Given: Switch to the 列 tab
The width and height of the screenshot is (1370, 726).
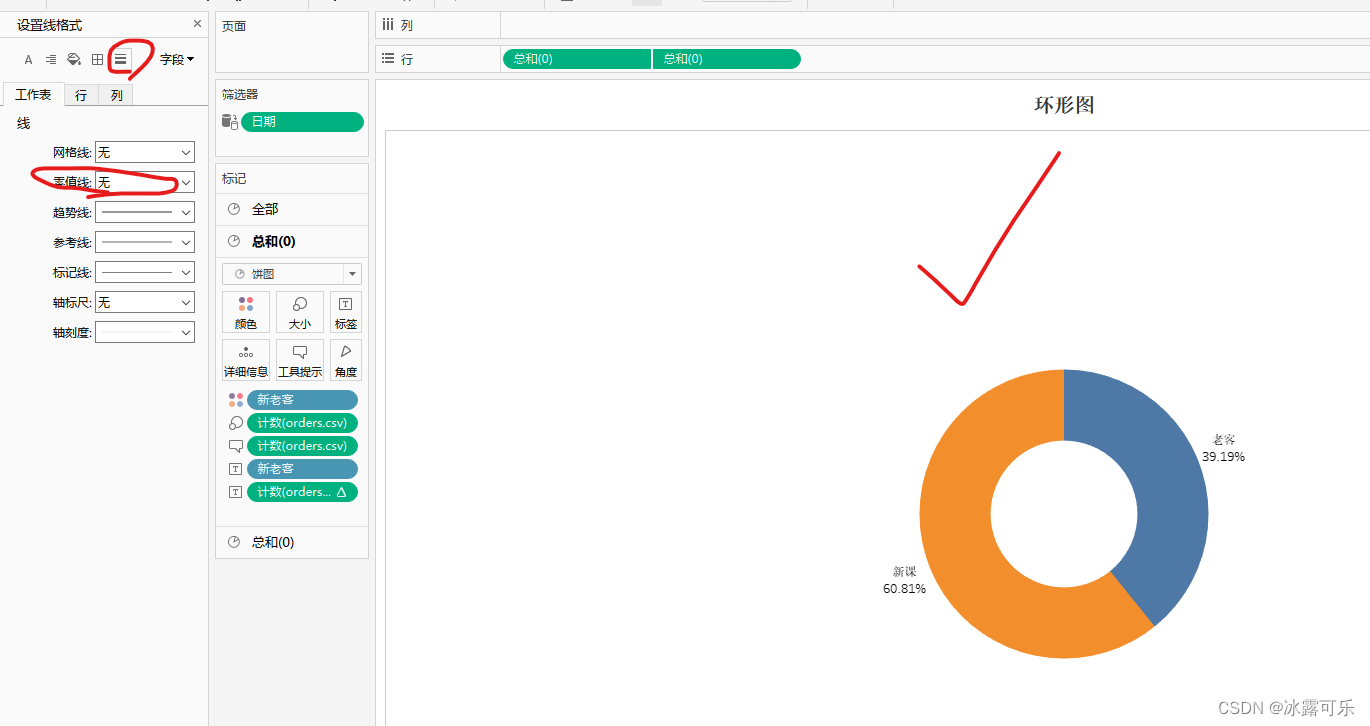Looking at the screenshot, I should [x=116, y=95].
